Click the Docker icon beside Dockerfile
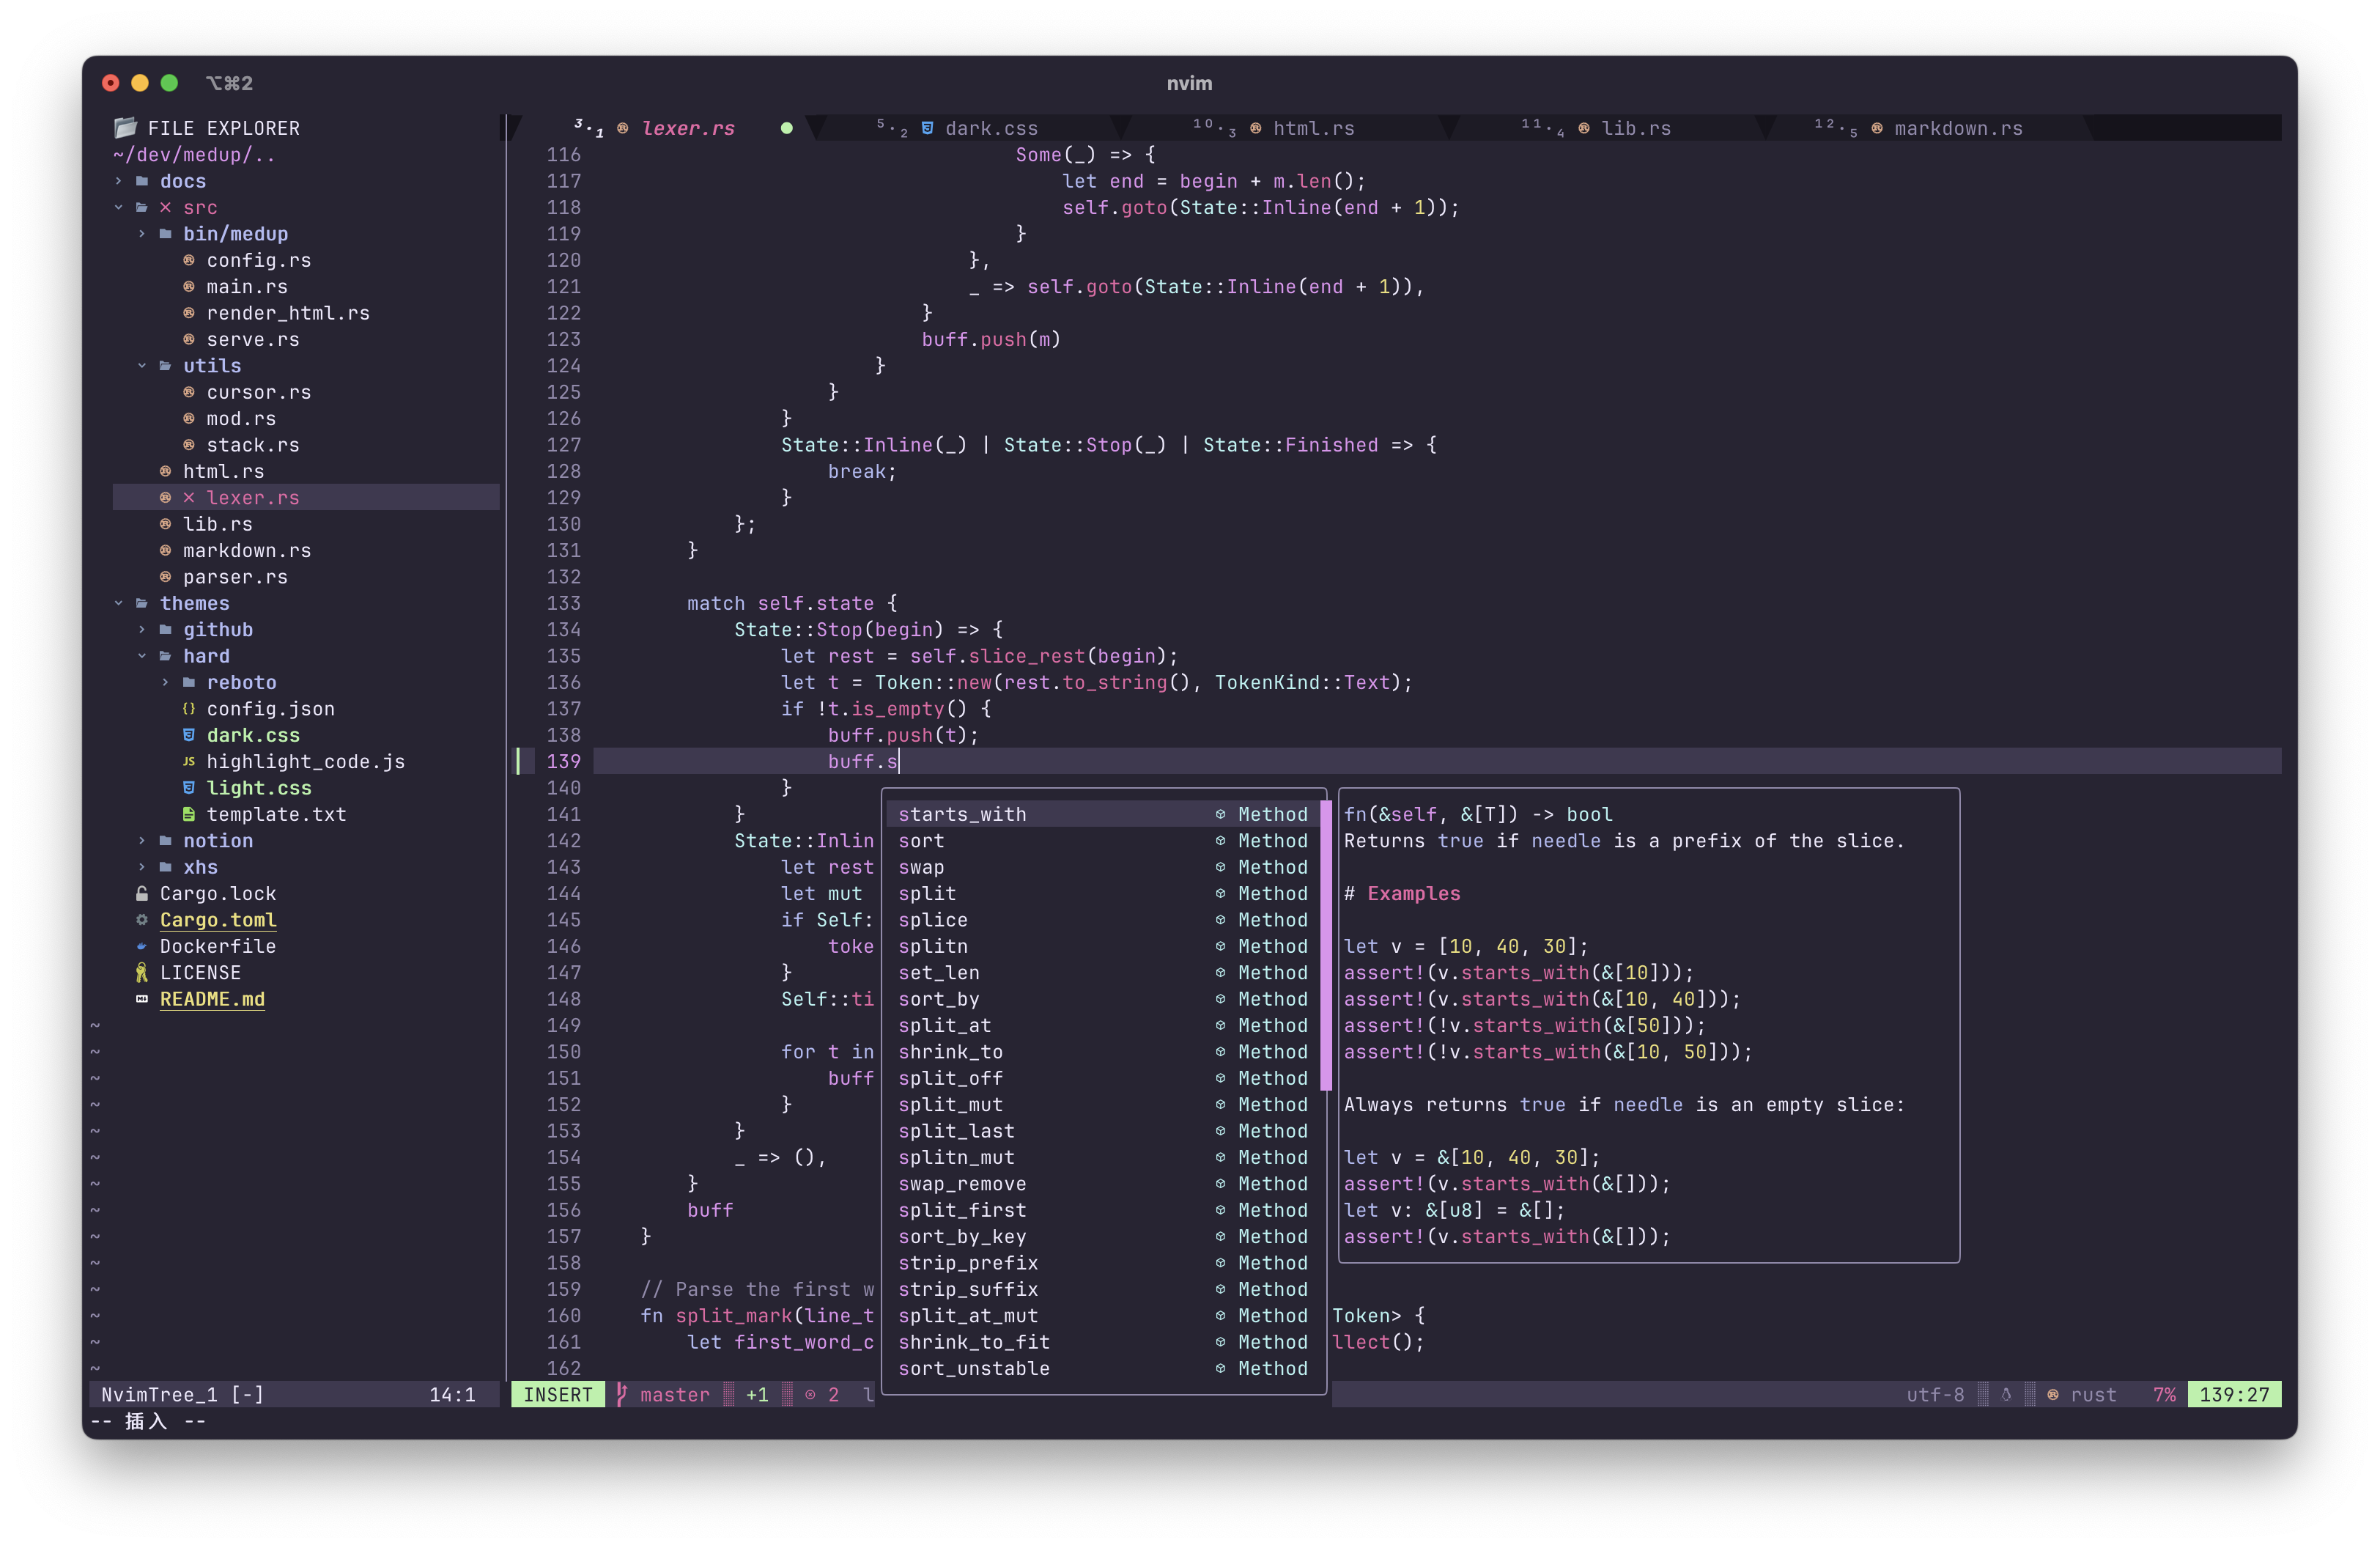This screenshot has width=2380, height=1548. (142, 947)
